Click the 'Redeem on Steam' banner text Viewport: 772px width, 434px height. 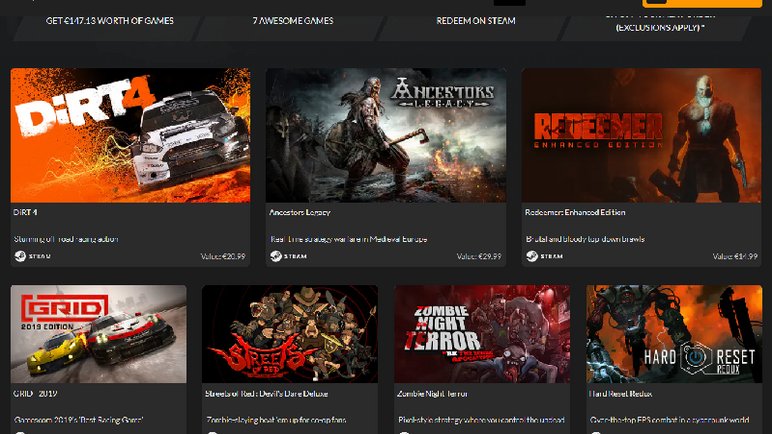(x=476, y=21)
